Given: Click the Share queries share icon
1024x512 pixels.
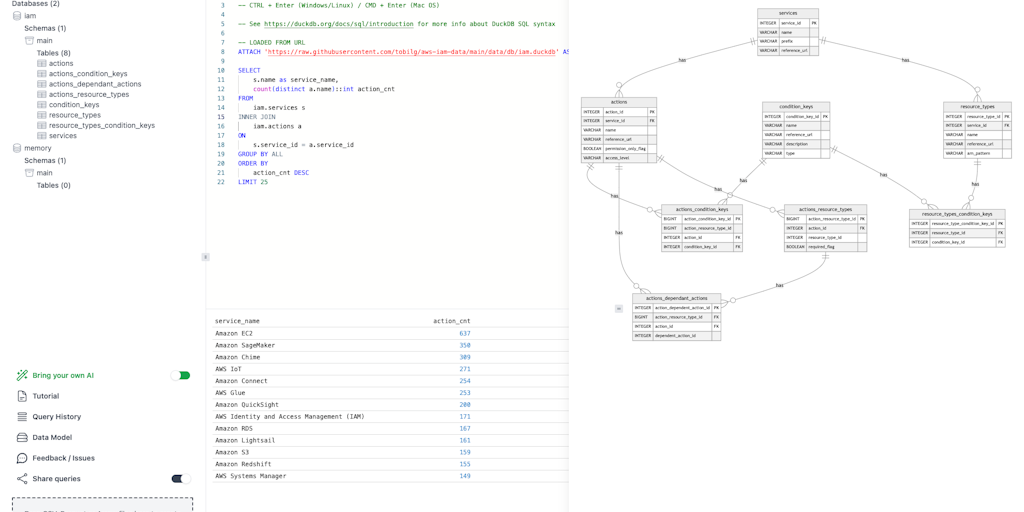Looking at the screenshot, I should coord(22,479).
